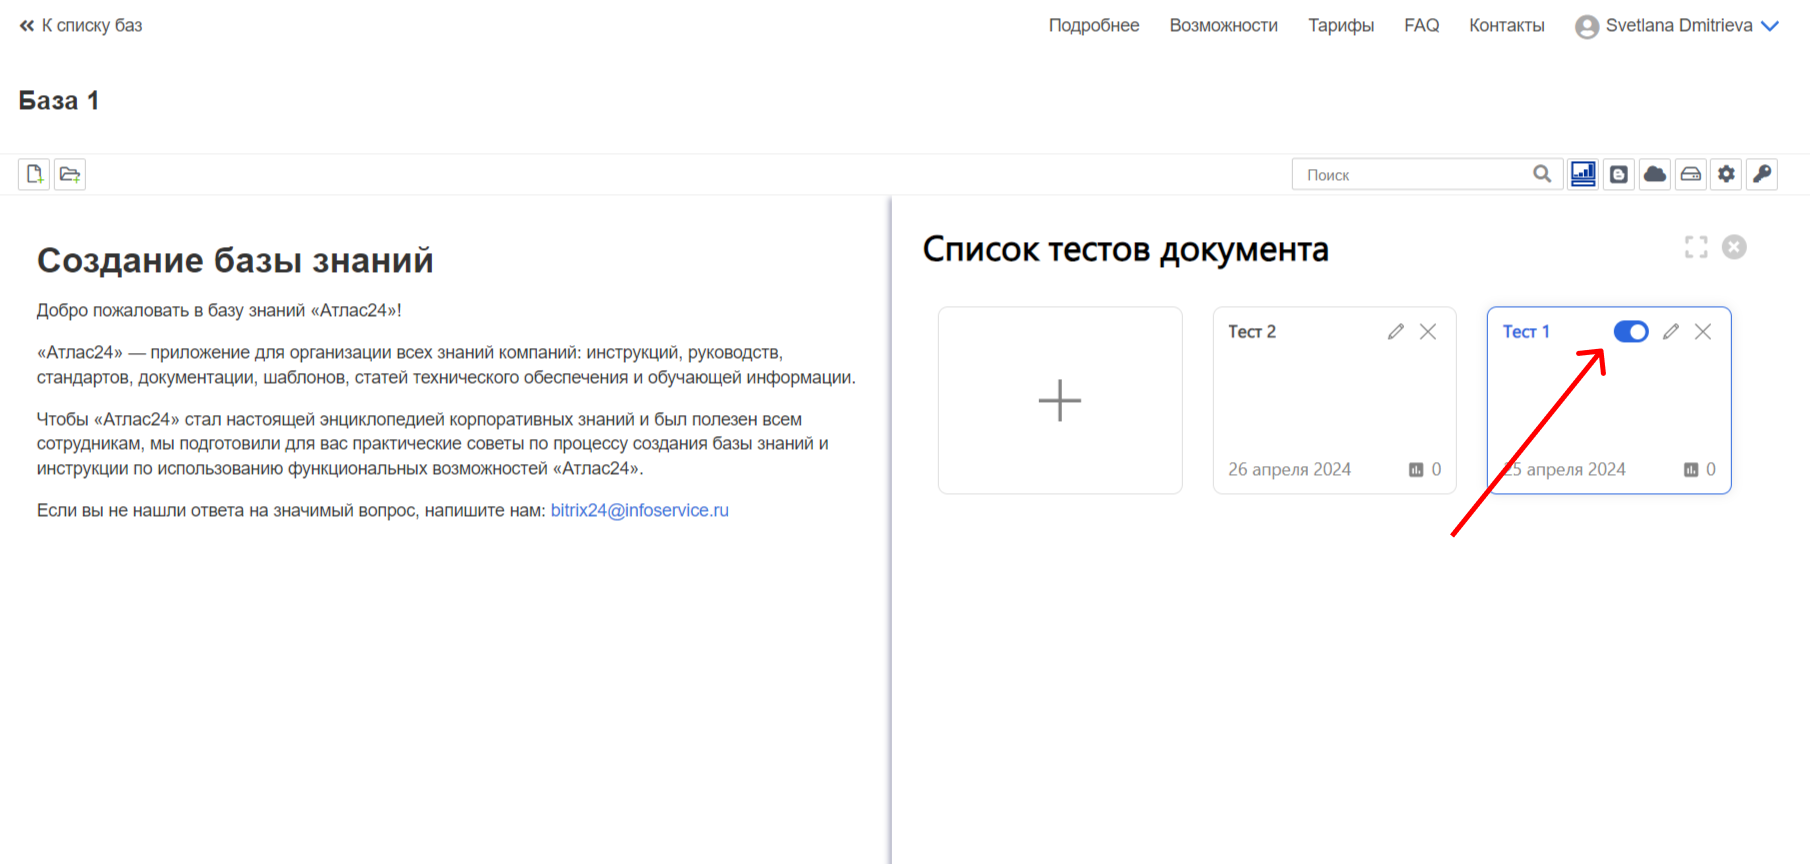Image resolution: width=1810 pixels, height=864 pixels.
Task: Click the Список тестов документа heading
Action: [x=1125, y=249]
